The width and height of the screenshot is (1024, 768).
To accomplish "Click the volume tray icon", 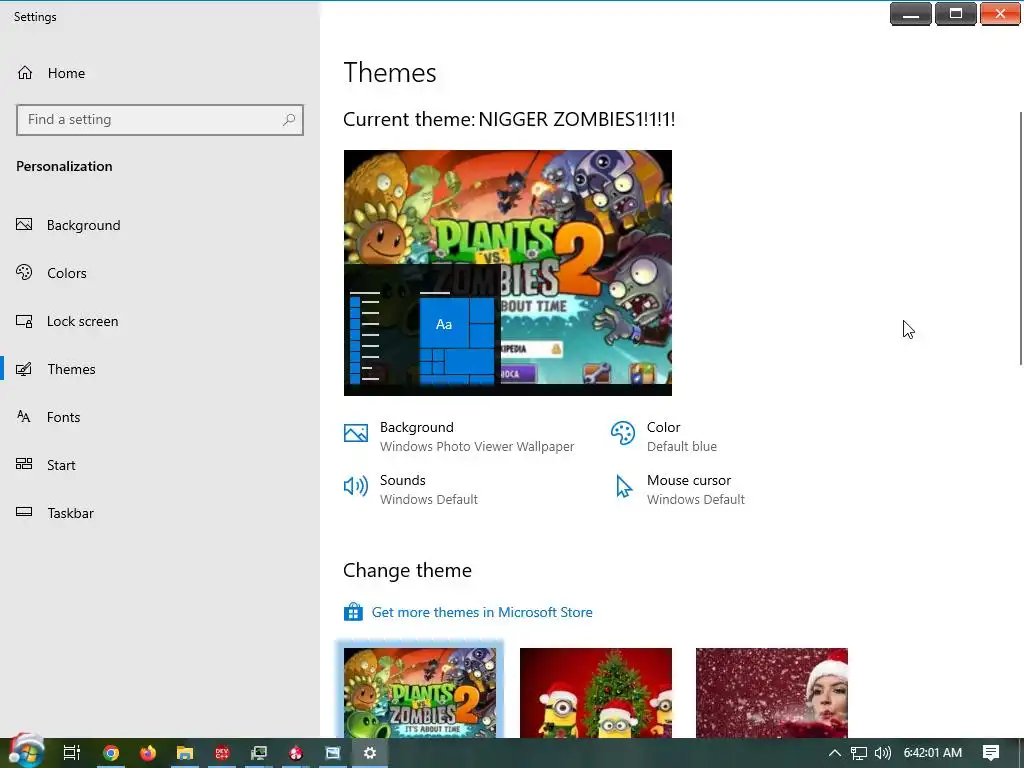I will (x=882, y=753).
